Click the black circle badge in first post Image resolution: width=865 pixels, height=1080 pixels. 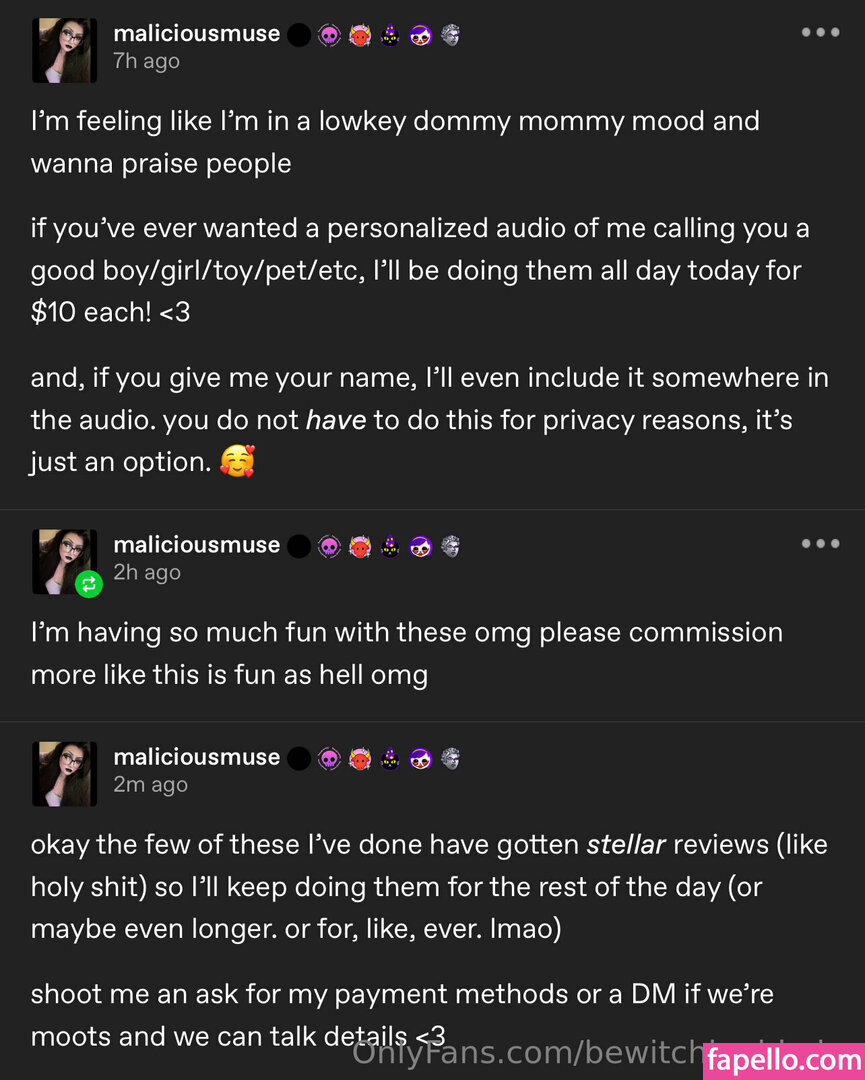(x=299, y=36)
